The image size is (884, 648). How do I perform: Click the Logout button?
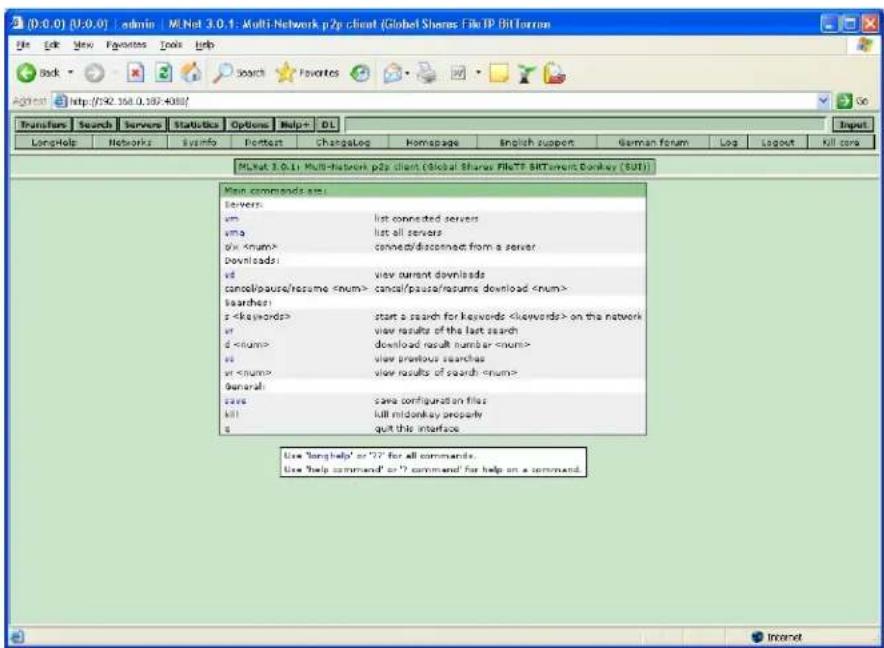click(777, 143)
